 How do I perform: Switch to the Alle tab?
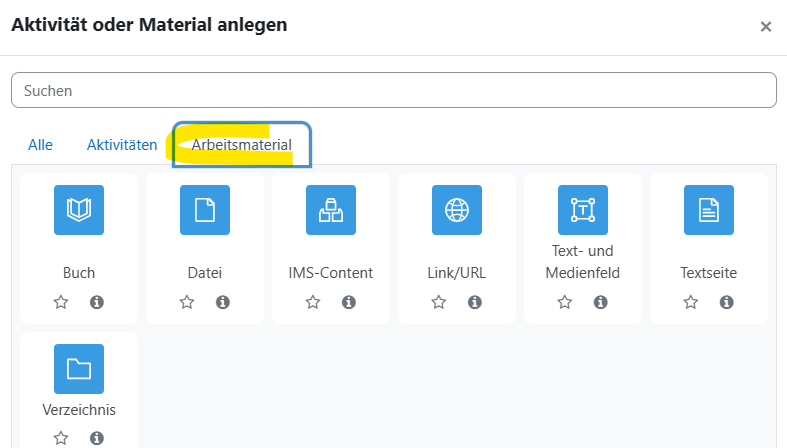click(40, 145)
